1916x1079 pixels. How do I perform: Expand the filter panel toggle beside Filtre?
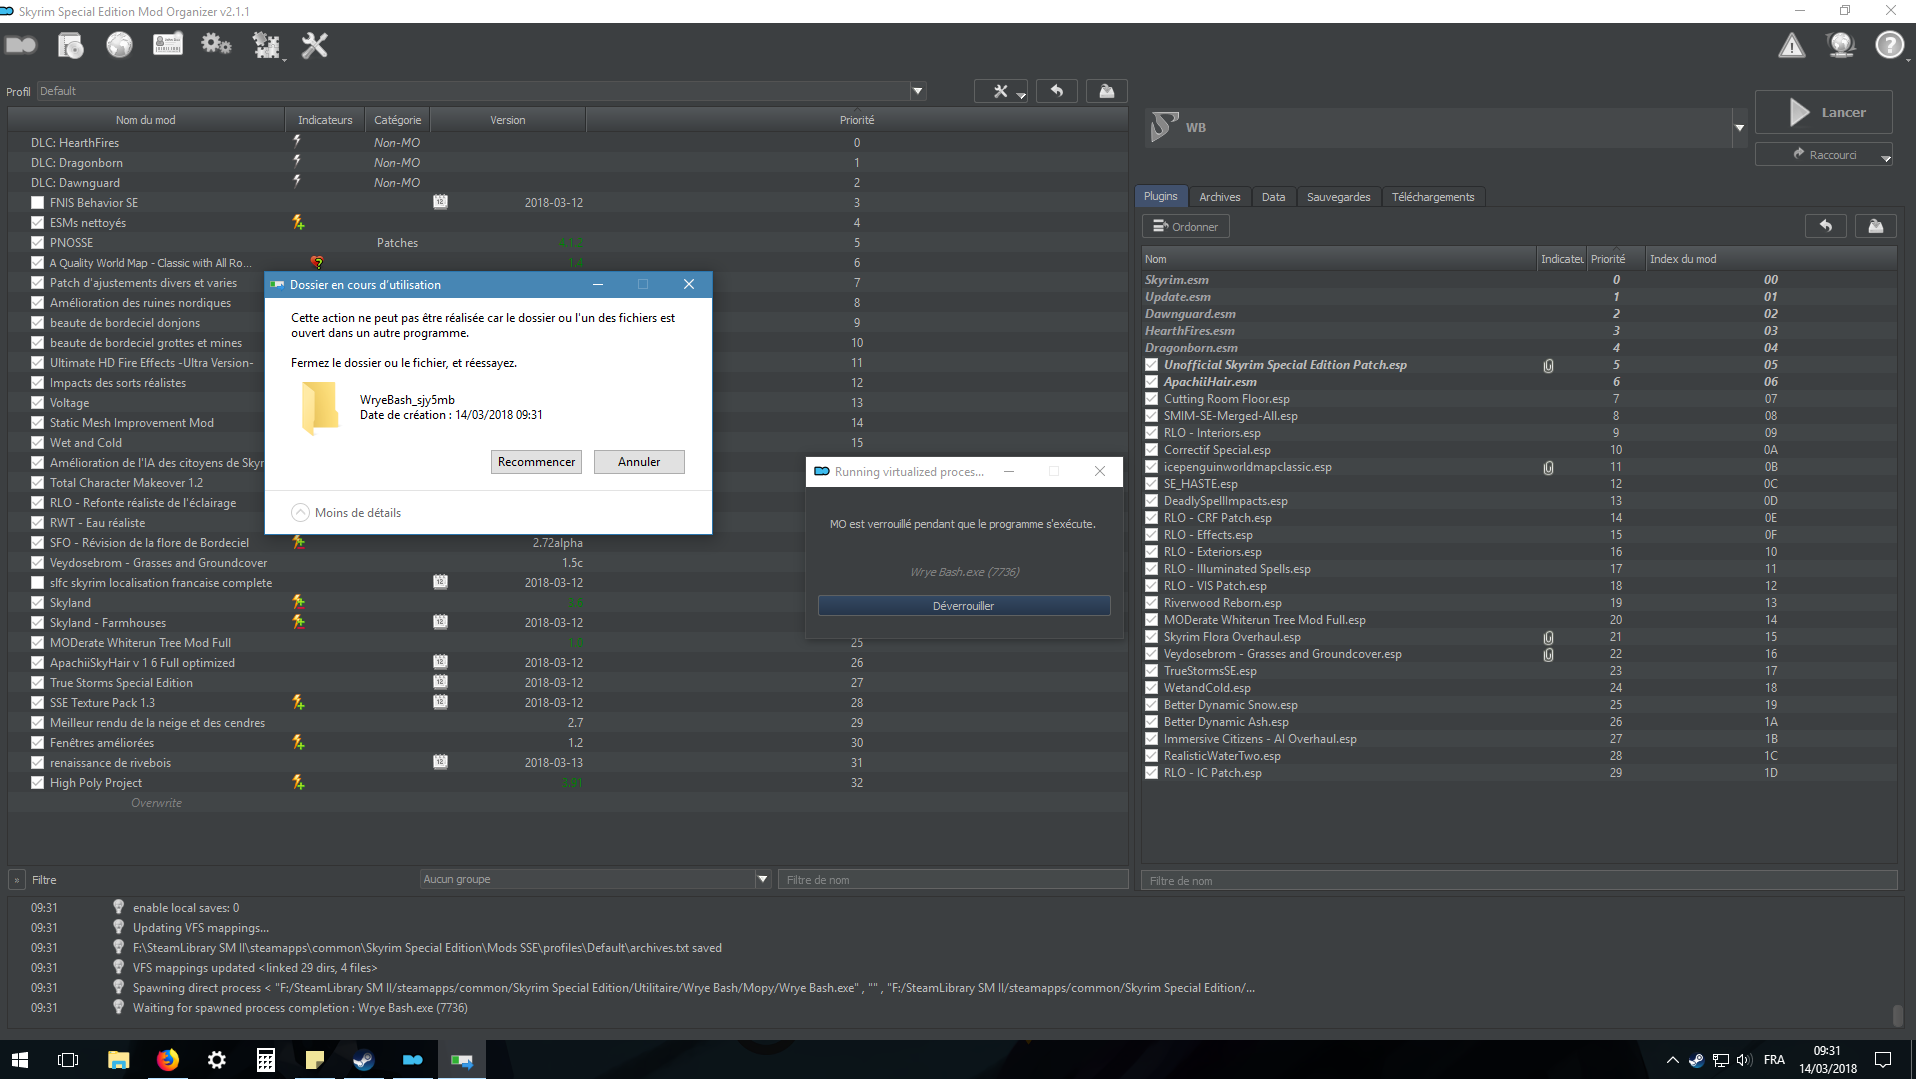click(x=17, y=880)
